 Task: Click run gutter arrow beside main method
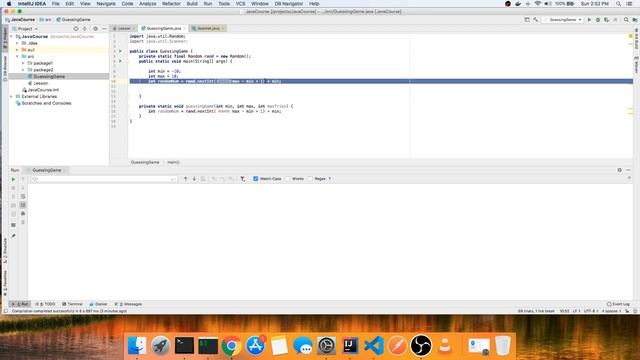[120, 61]
